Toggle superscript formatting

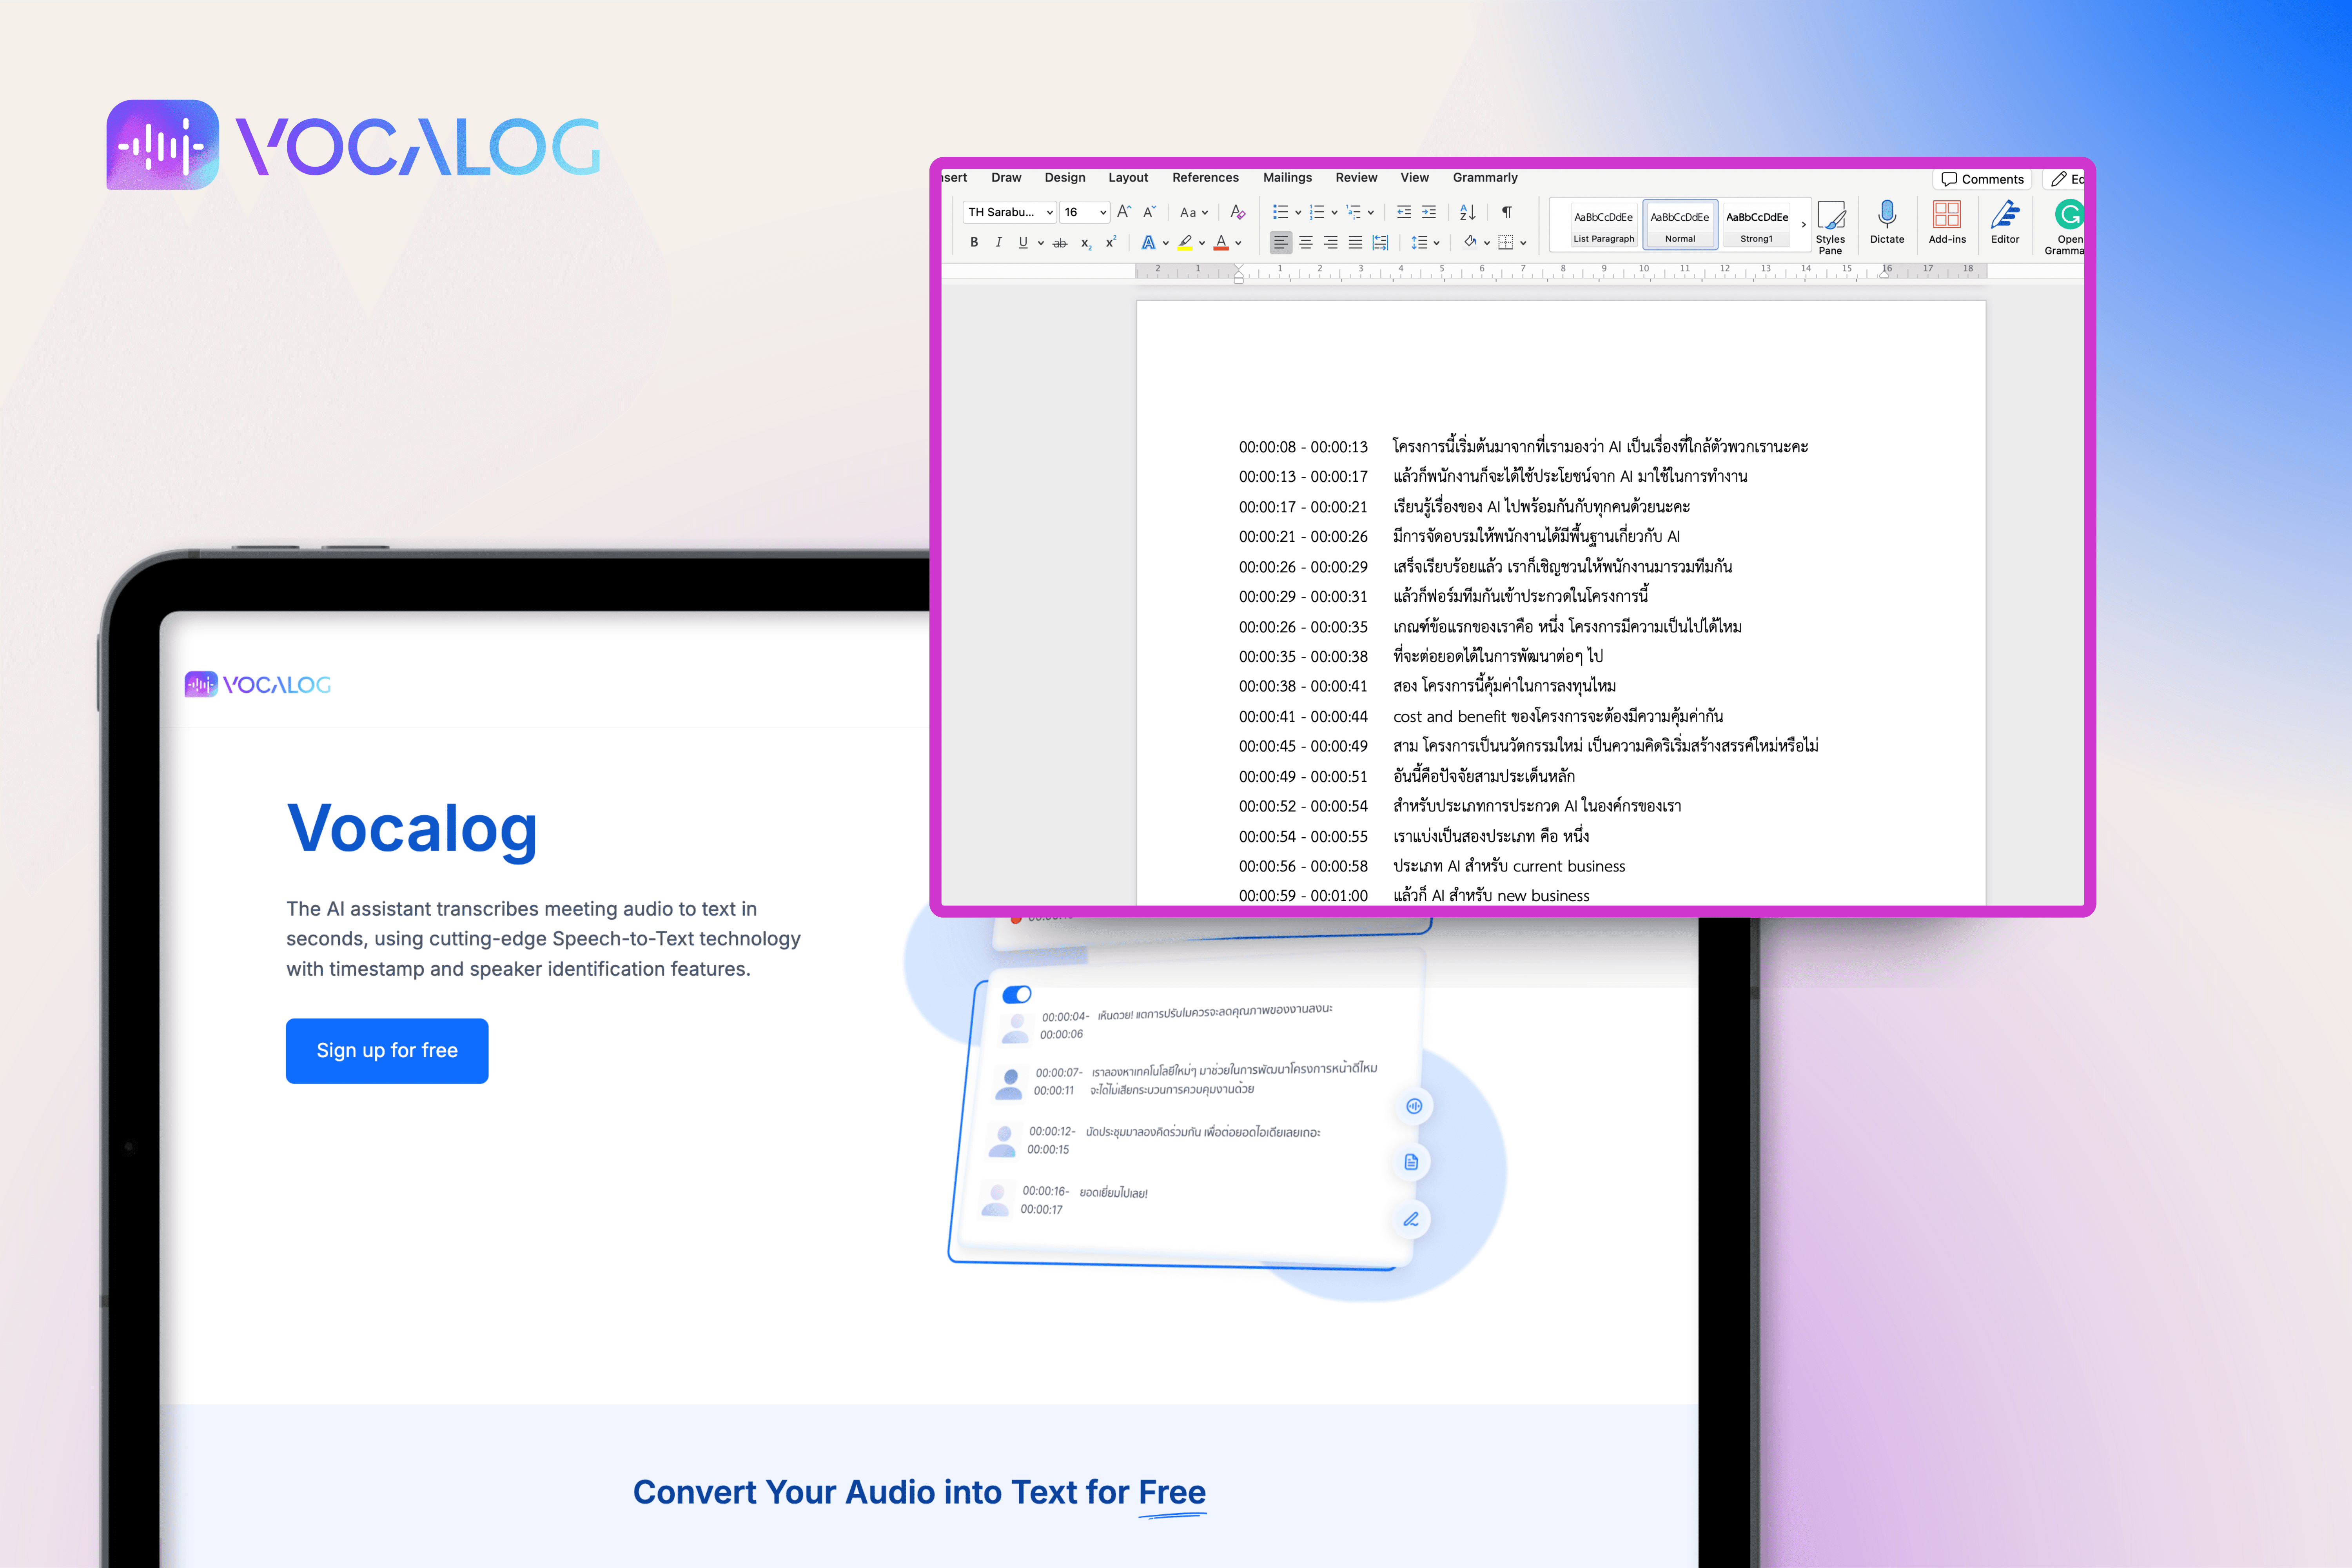(1110, 242)
